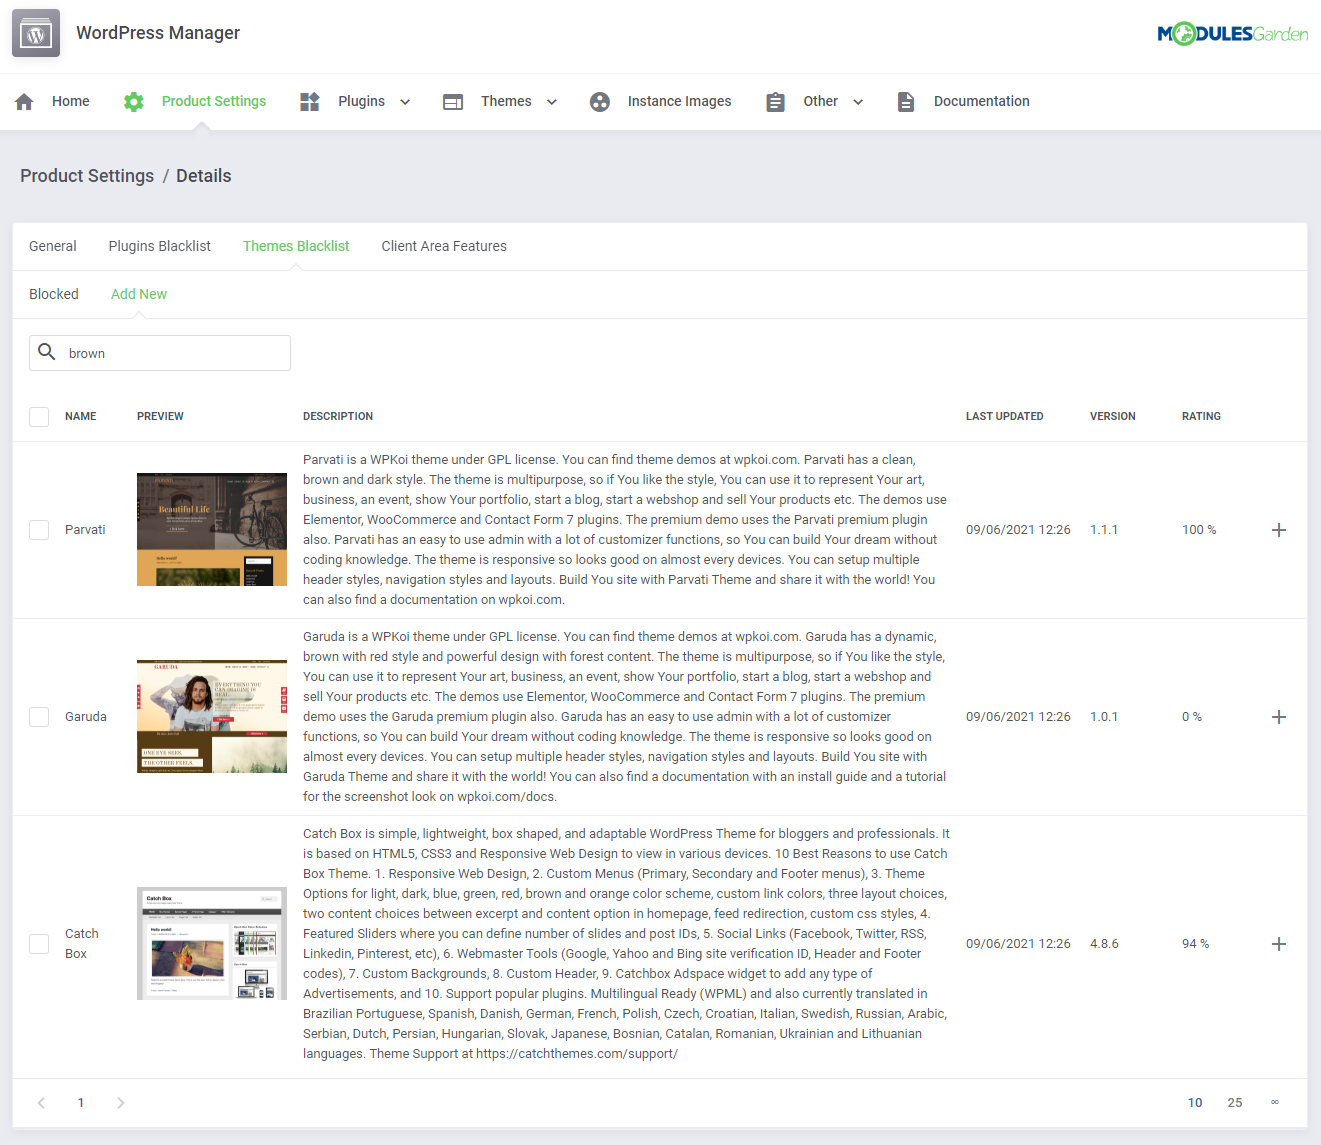
Task: Sort by Rating column header
Action: pos(1201,416)
